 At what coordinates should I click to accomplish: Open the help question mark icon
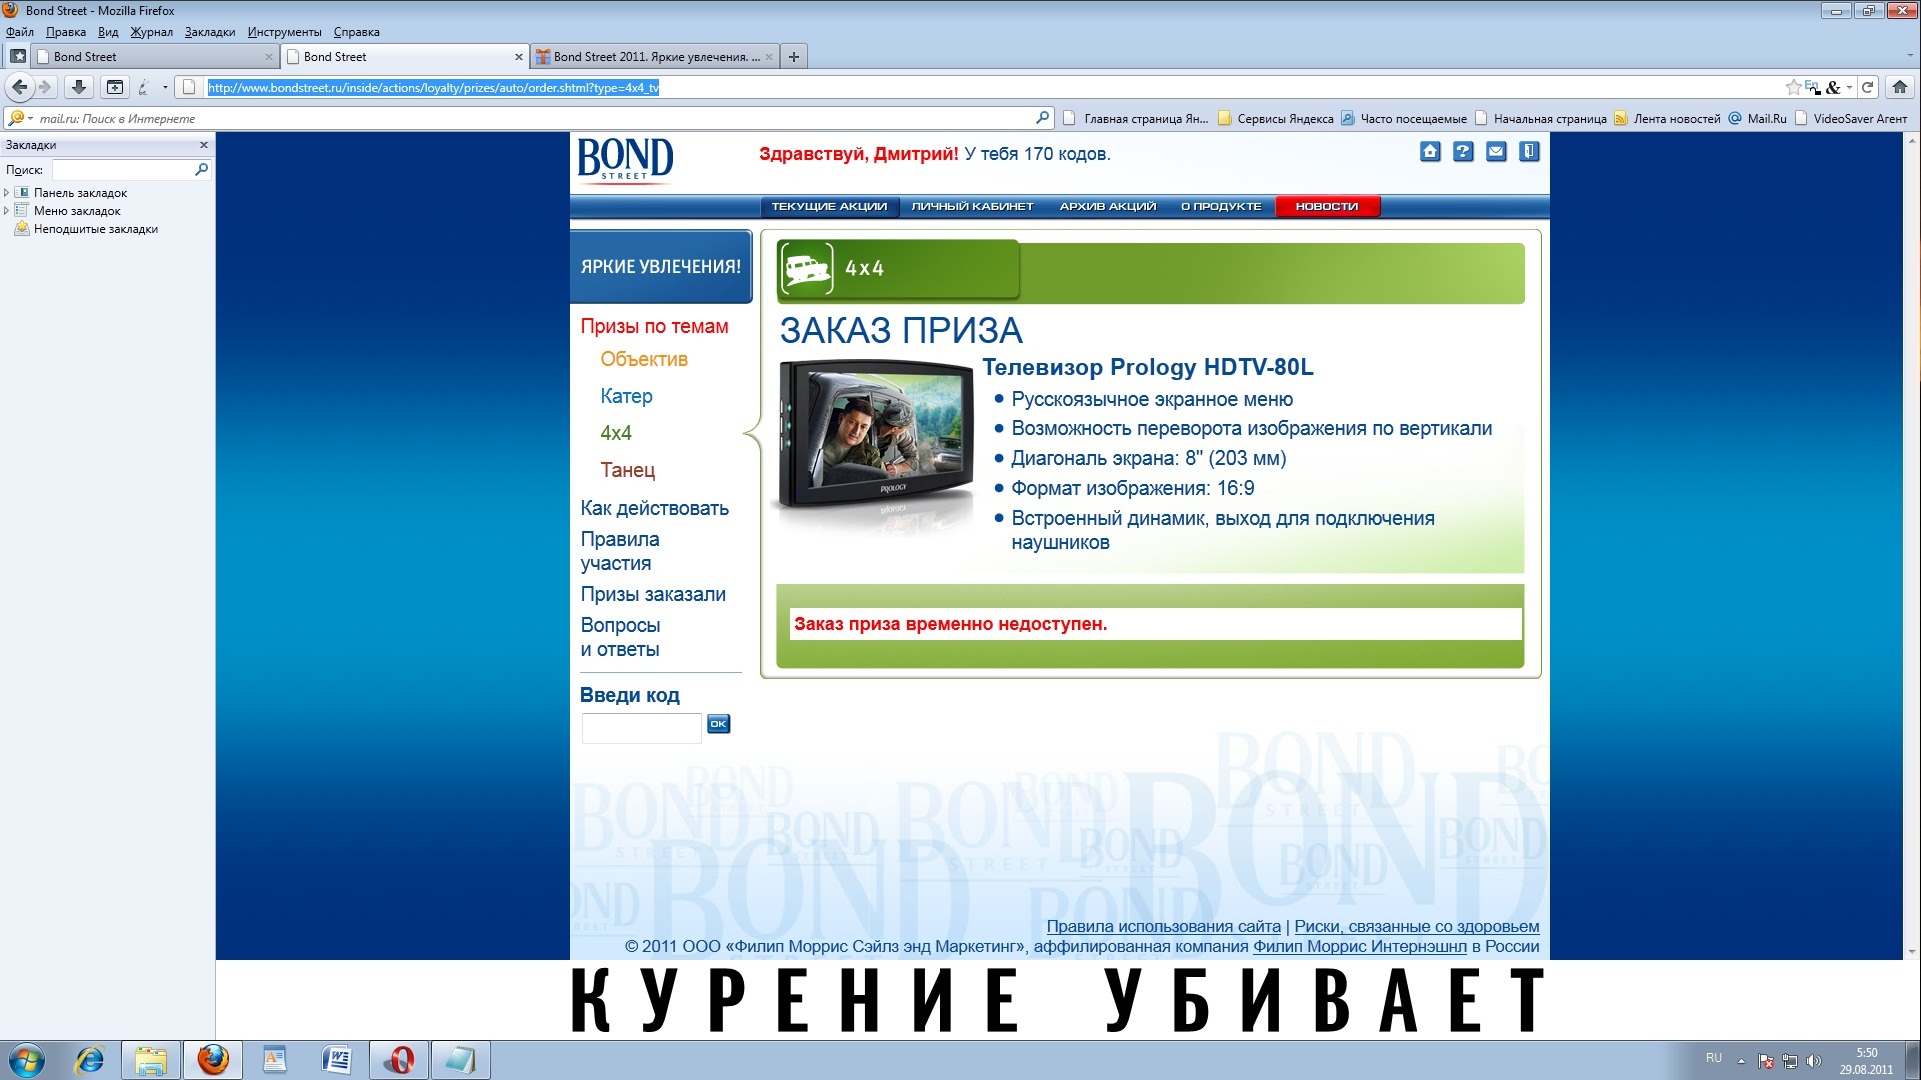tap(1463, 152)
